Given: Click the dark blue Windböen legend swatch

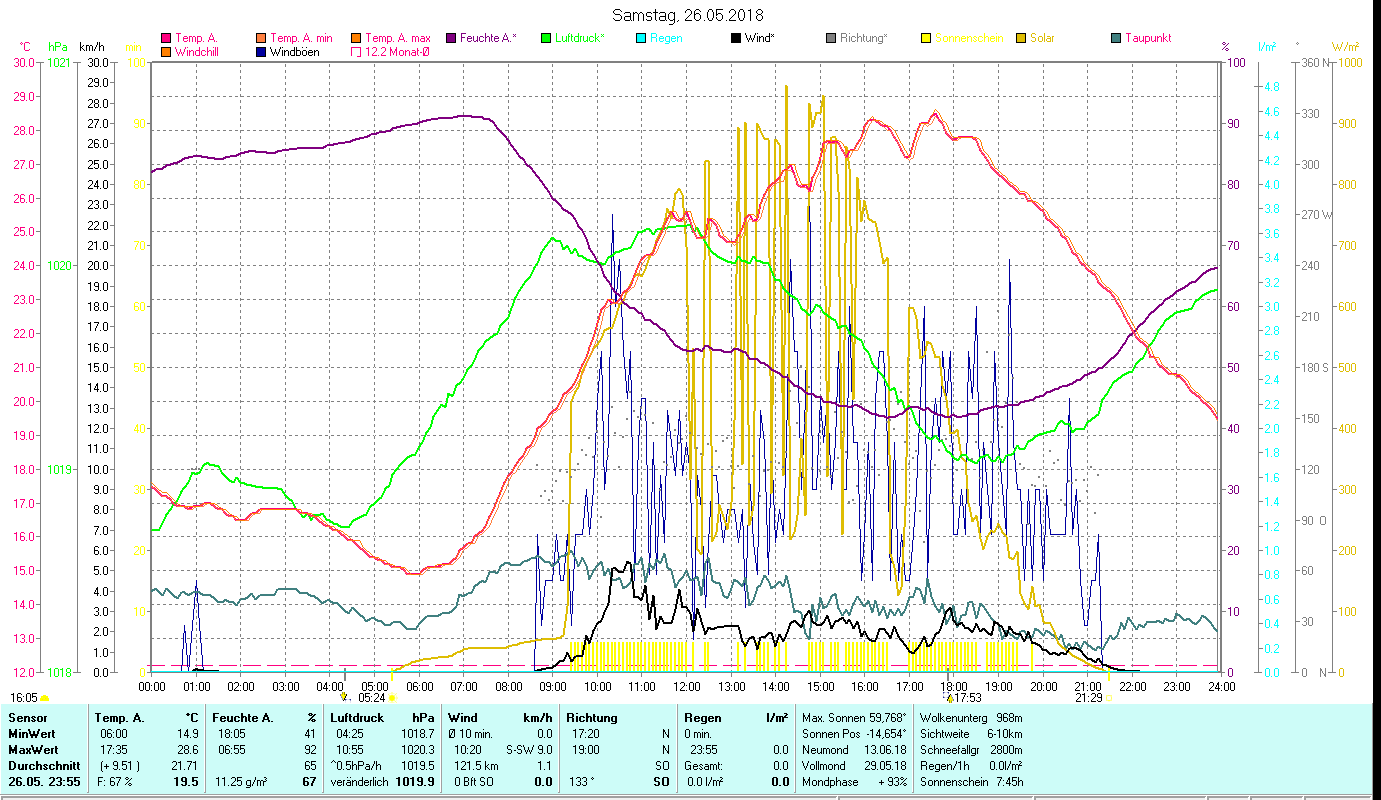Looking at the screenshot, I should [x=262, y=52].
